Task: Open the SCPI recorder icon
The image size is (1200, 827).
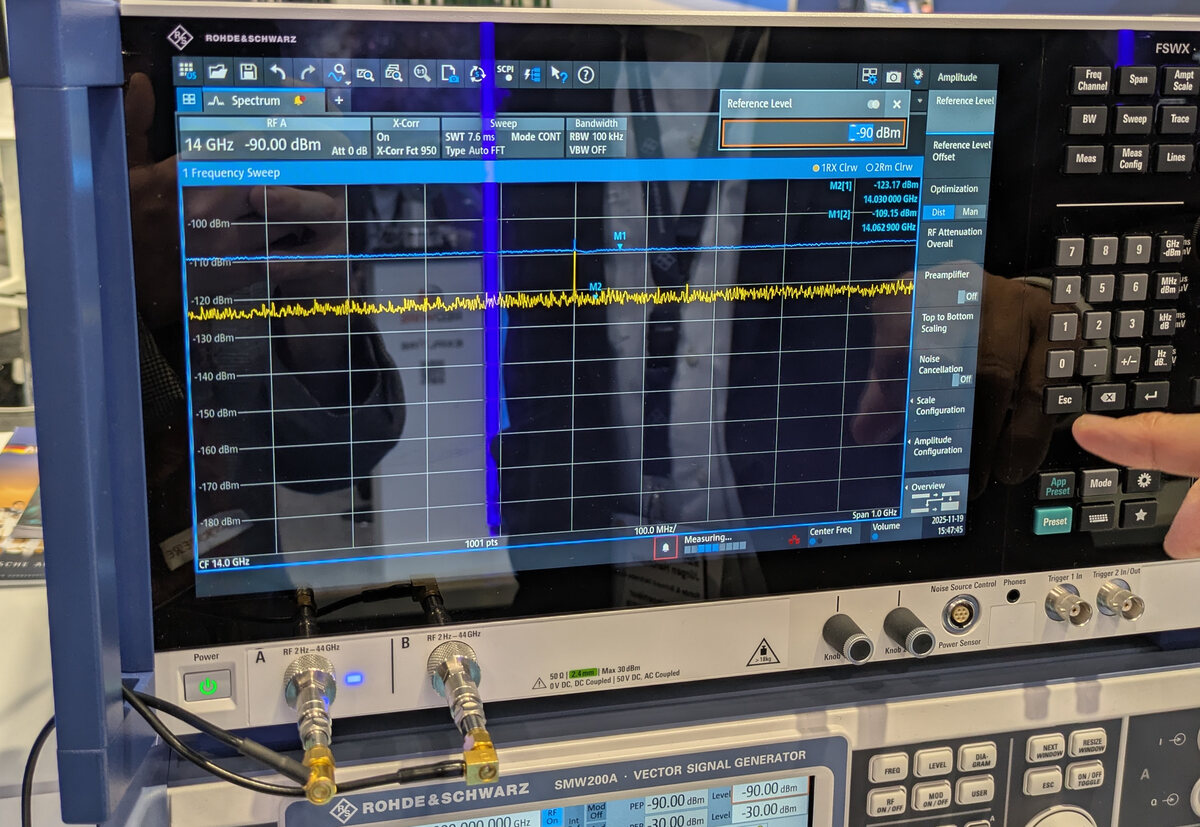Action: 505,73
